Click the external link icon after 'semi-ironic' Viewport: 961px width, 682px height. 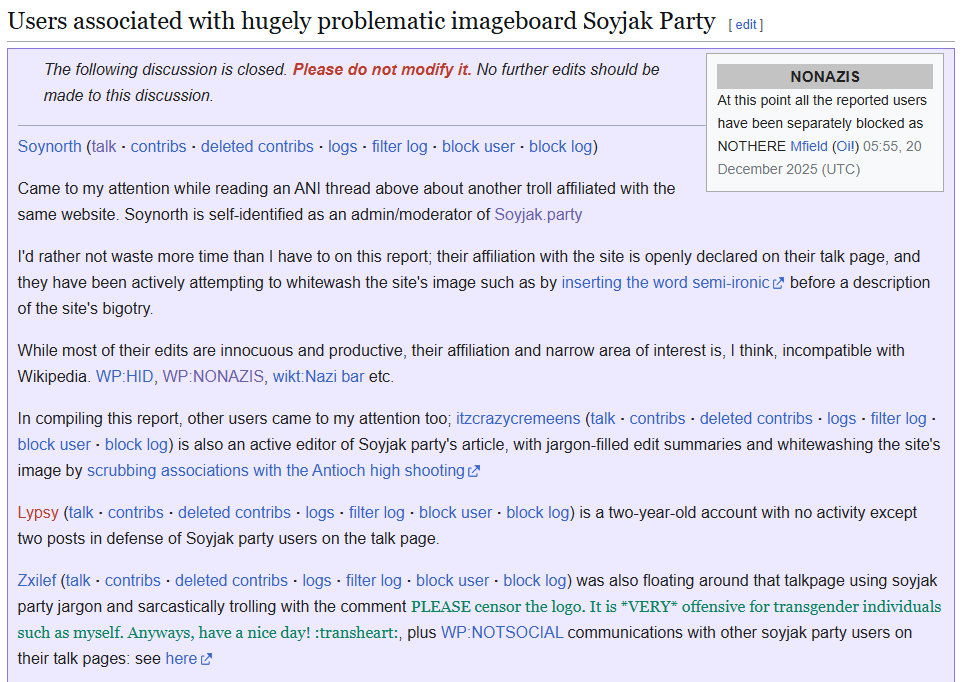click(x=778, y=283)
